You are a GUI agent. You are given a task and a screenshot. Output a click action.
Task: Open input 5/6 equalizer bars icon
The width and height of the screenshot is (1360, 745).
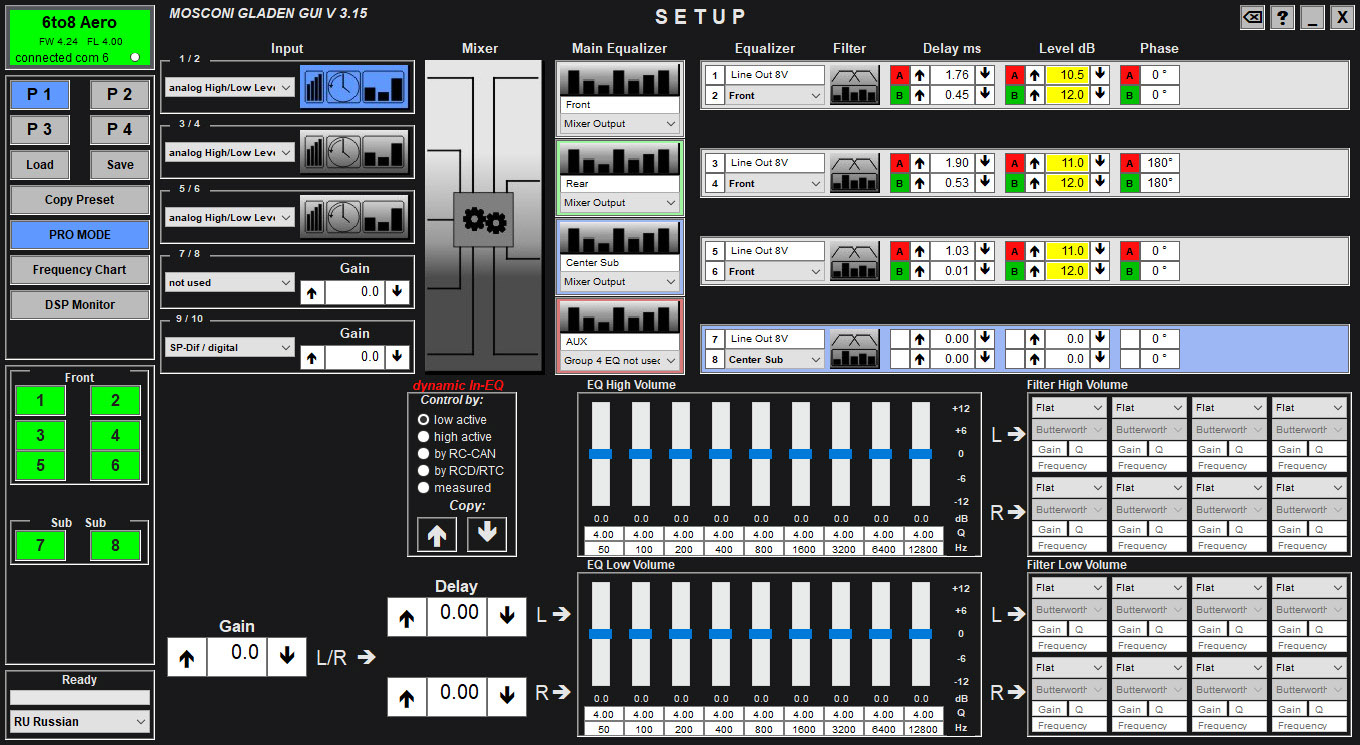pos(384,217)
